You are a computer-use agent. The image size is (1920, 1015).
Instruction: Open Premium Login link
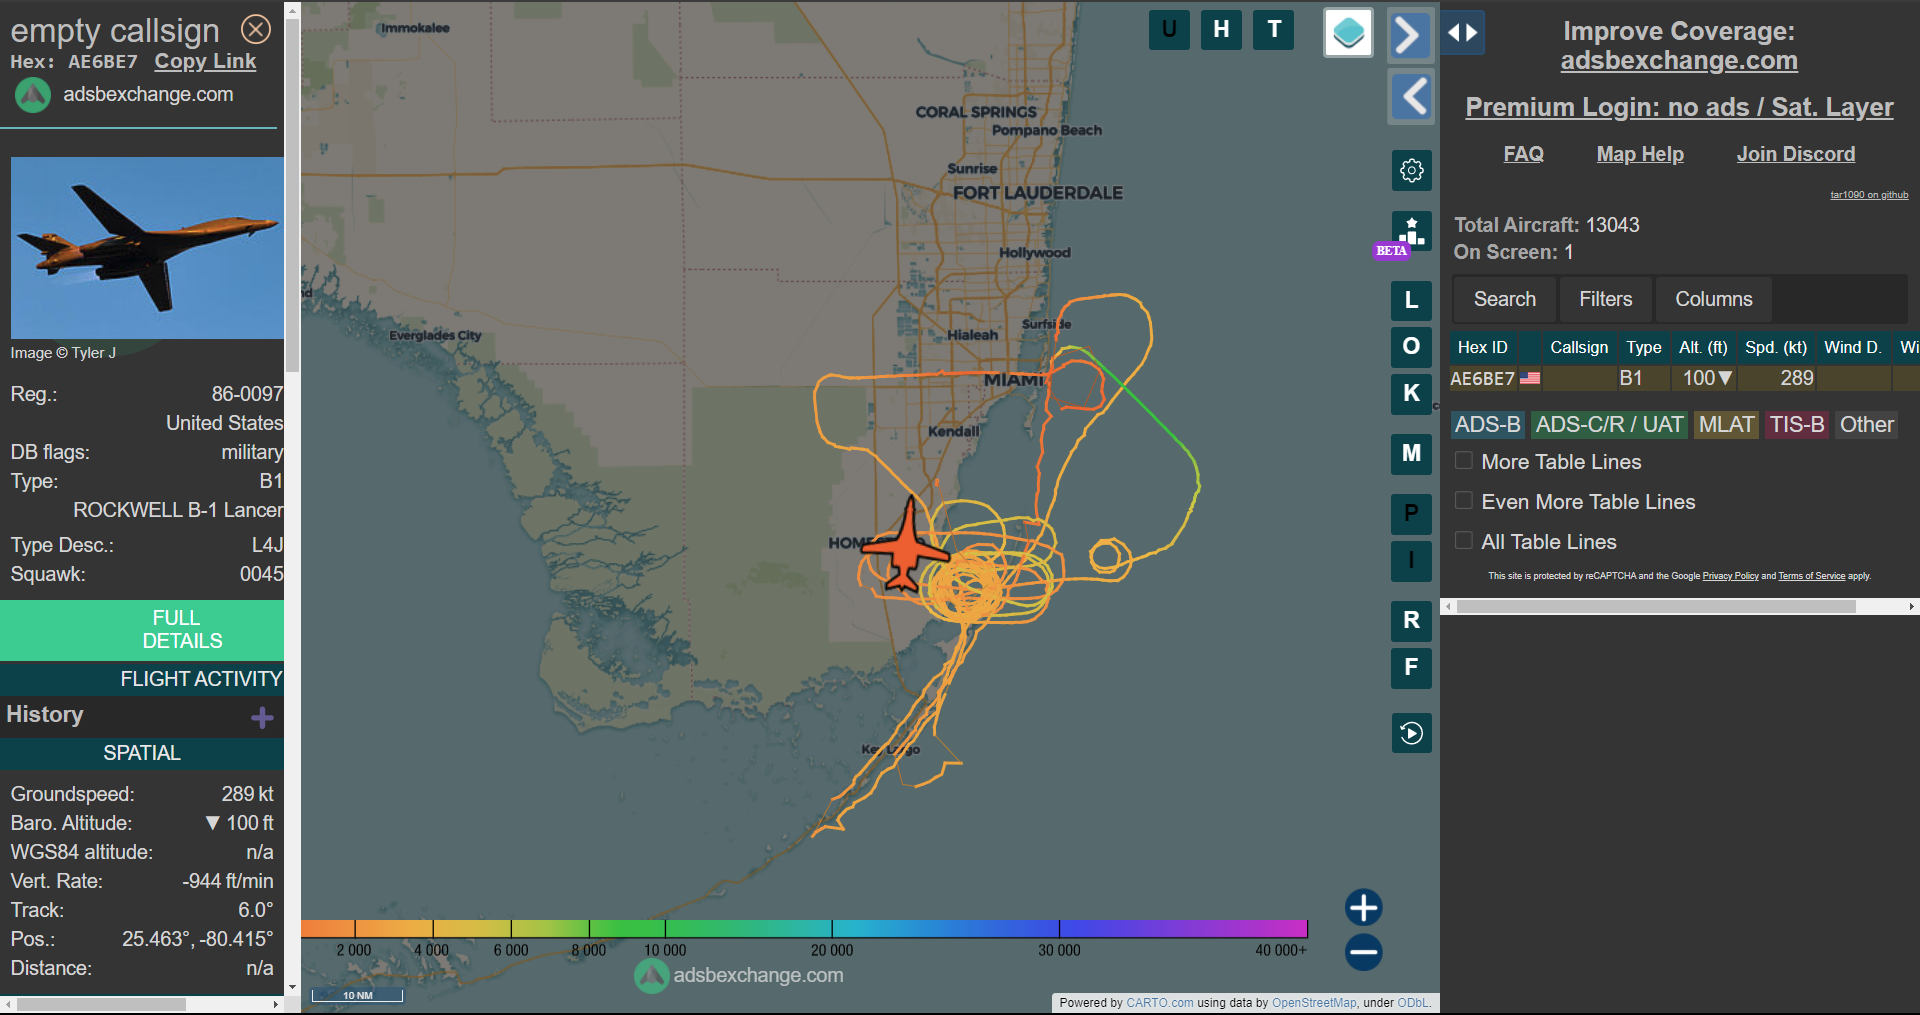1679,107
